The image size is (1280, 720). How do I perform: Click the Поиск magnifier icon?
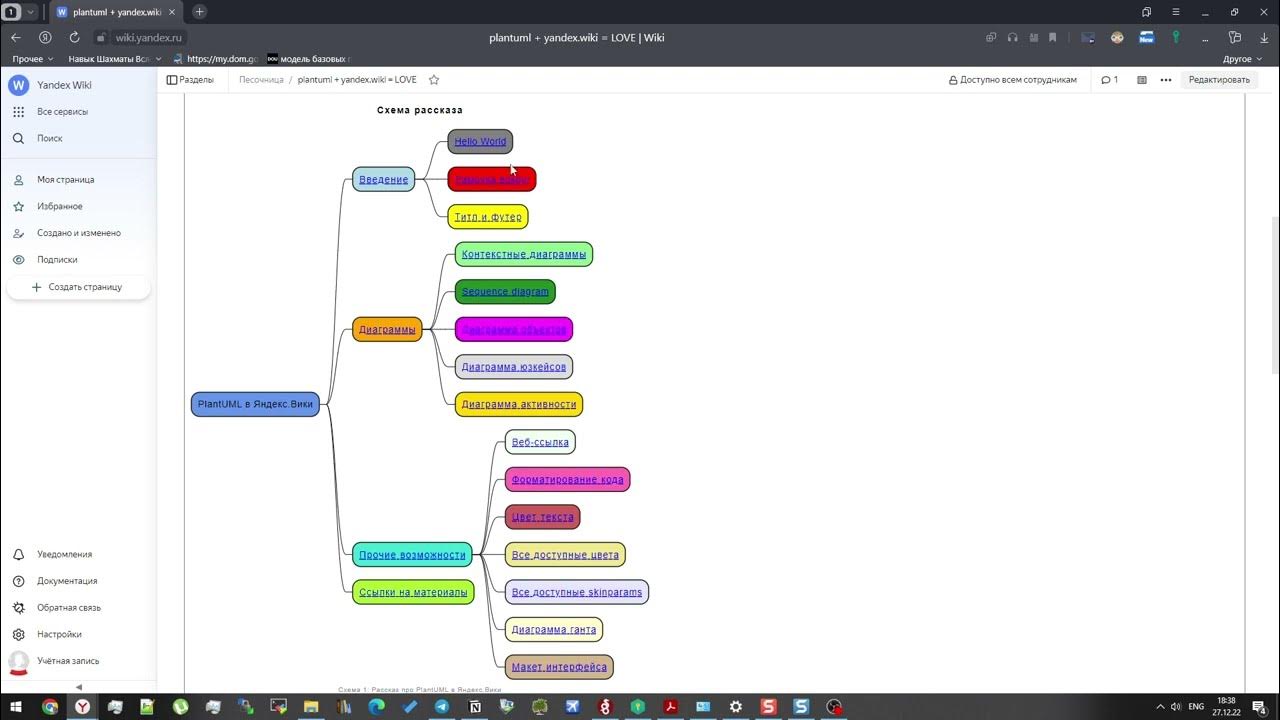click(x=18, y=138)
